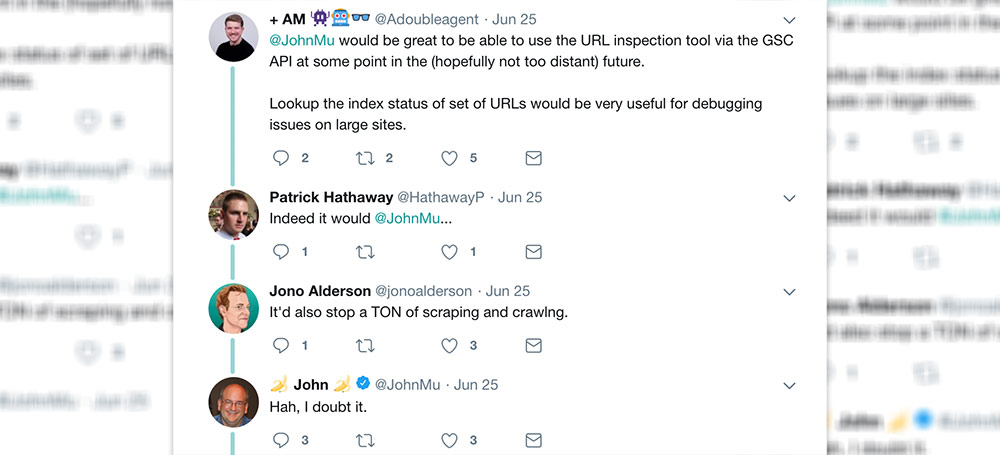This screenshot has height=455, width=1000.
Task: Retweet Patrick Hathaway's tweet
Action: 365,252
